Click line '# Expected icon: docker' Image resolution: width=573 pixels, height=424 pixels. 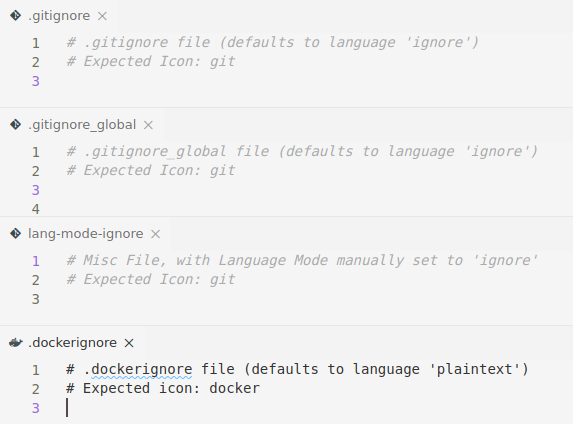pos(163,388)
